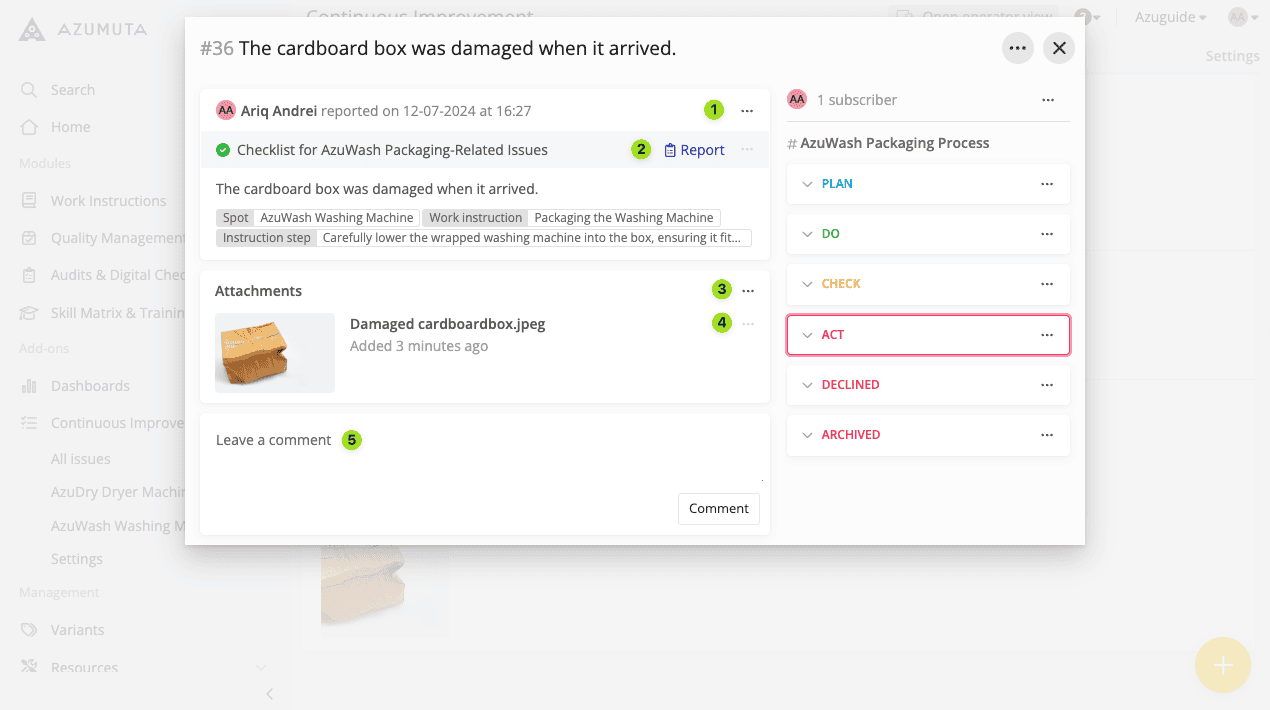
Task: Close the issue #36 dialog
Action: tap(1059, 48)
